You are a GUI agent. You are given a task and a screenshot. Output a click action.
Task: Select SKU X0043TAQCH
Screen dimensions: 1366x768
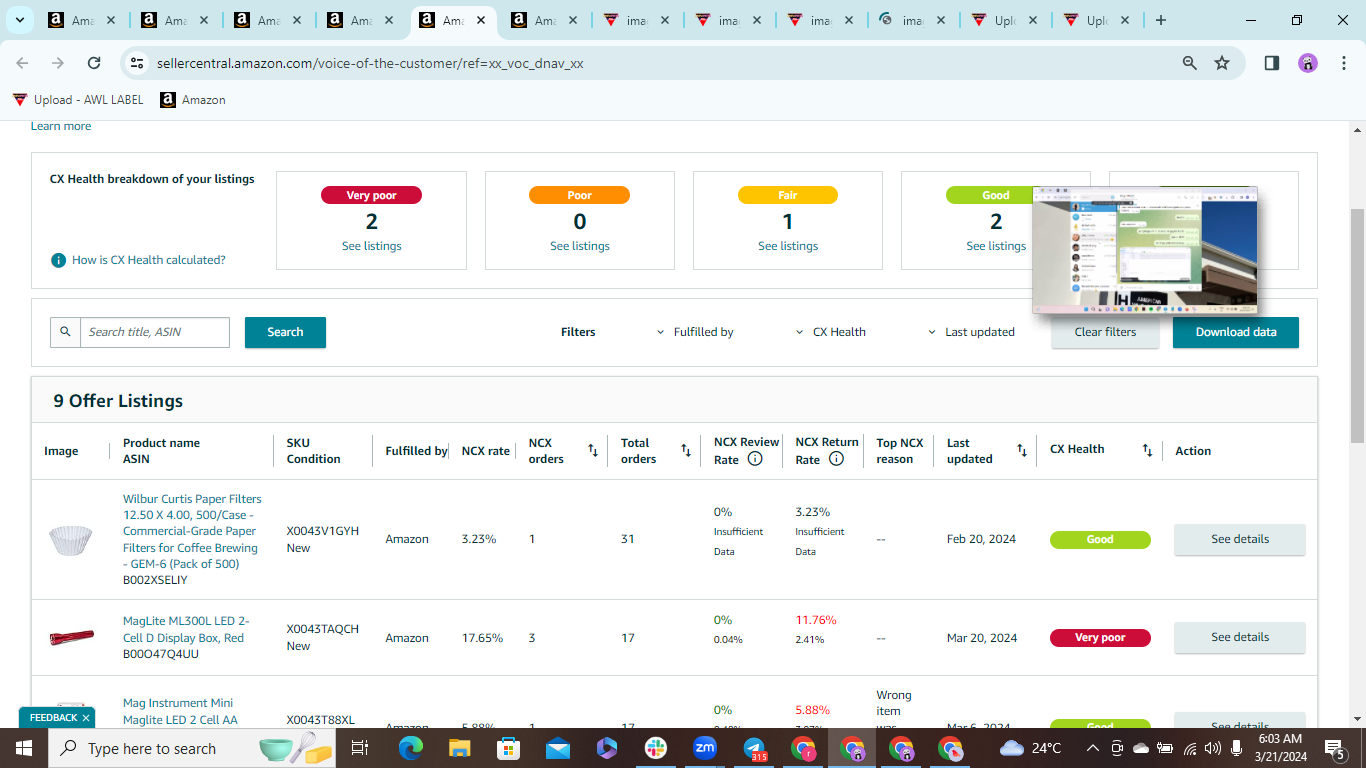tap(322, 629)
